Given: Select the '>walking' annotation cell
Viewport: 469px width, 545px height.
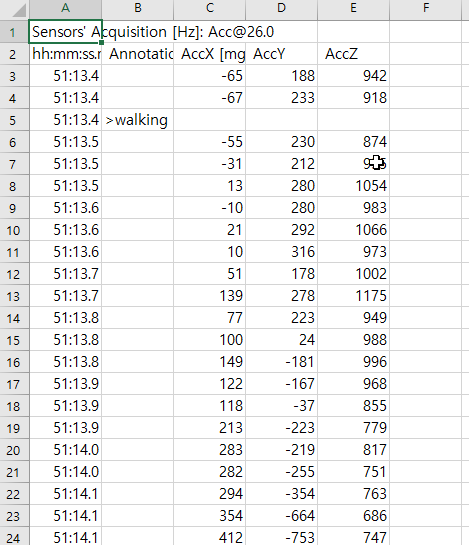Looking at the screenshot, I should 137,120.
